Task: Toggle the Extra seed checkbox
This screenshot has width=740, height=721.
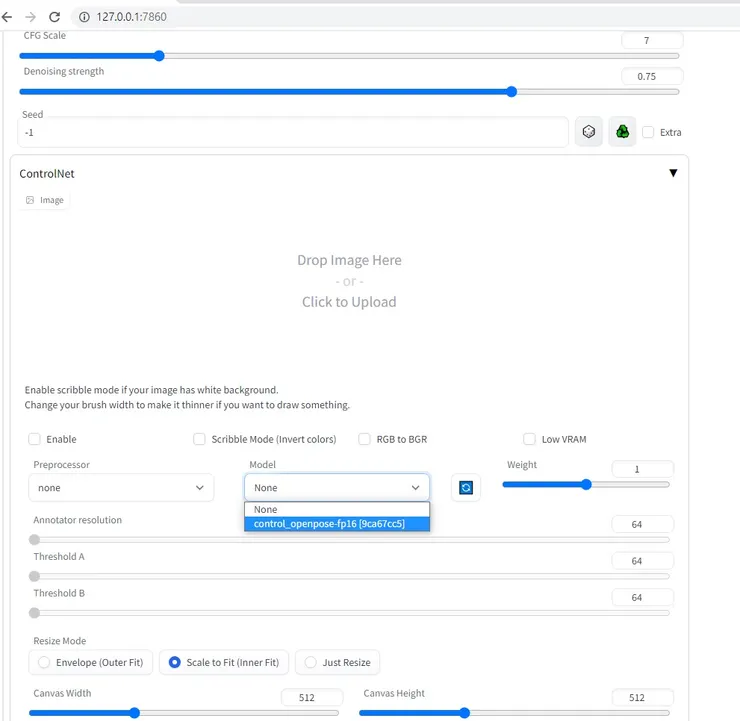Action: (648, 132)
